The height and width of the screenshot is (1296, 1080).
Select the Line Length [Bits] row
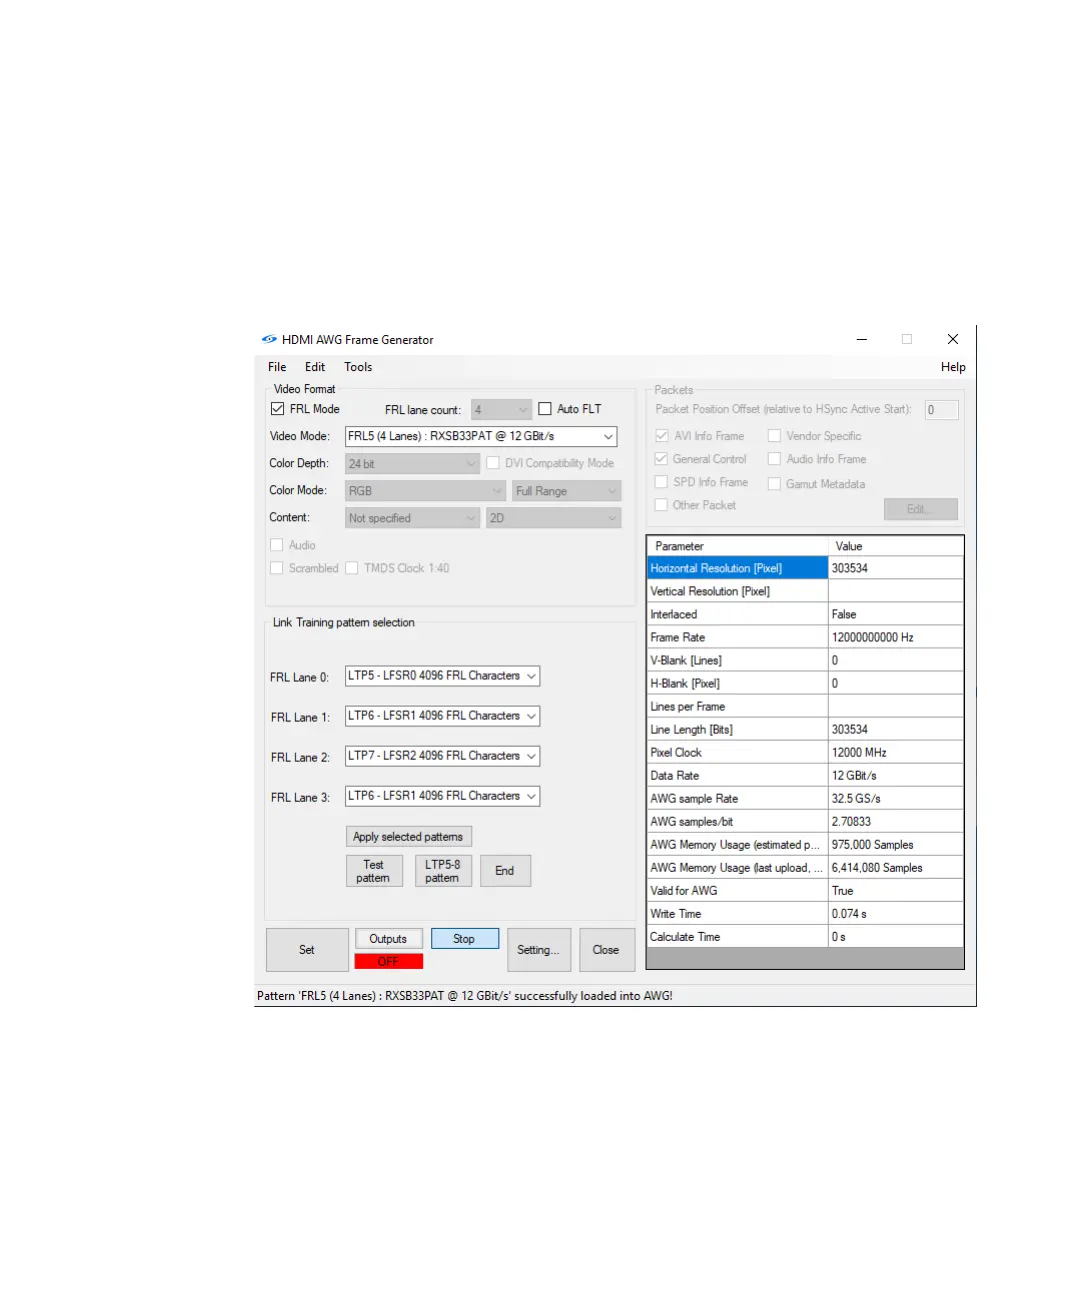[x=805, y=729]
